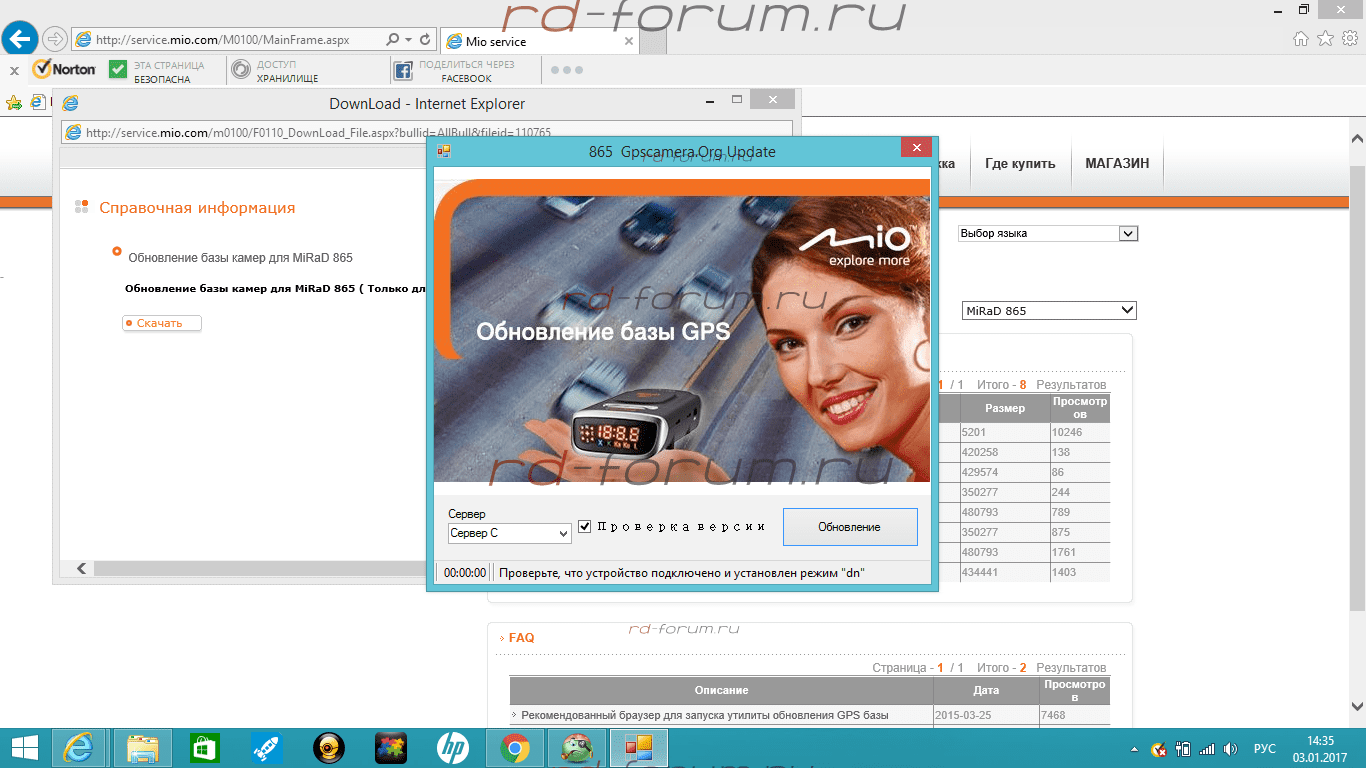Open the "Где купить" menu item
The height and width of the screenshot is (768, 1366).
pos(1019,164)
